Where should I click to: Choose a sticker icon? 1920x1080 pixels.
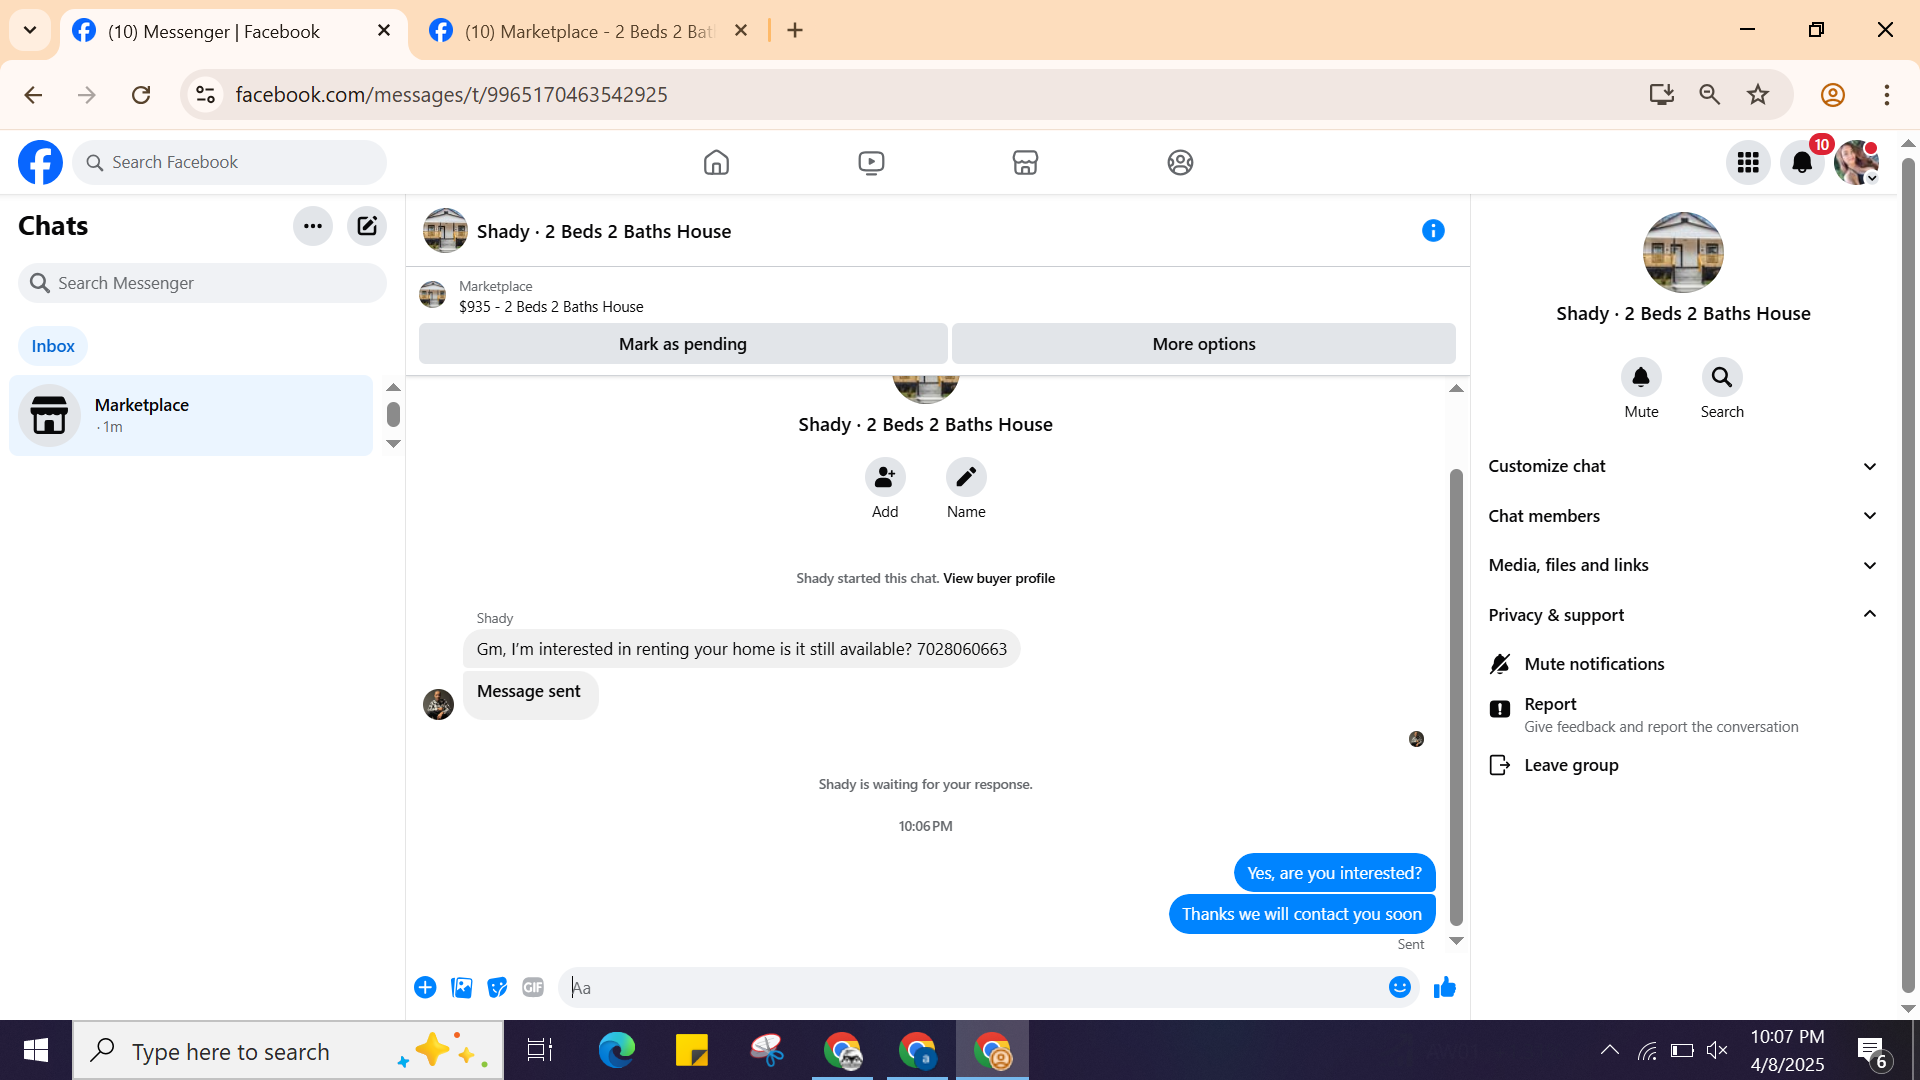click(x=497, y=988)
